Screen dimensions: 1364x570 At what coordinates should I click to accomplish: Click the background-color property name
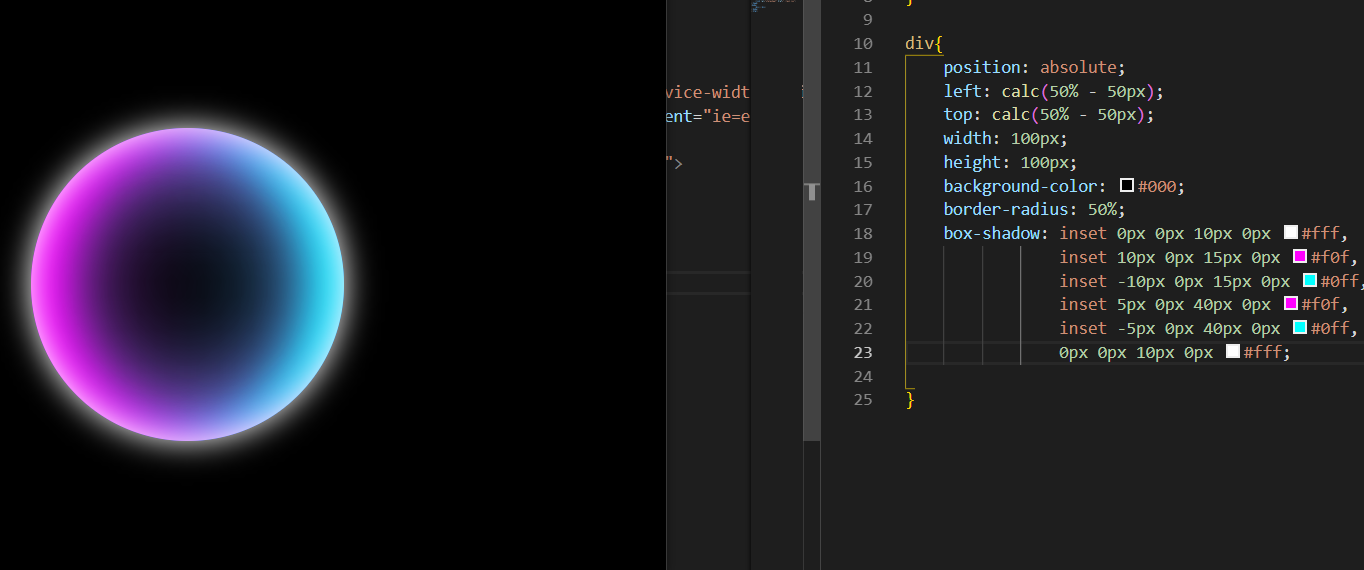pos(1020,186)
